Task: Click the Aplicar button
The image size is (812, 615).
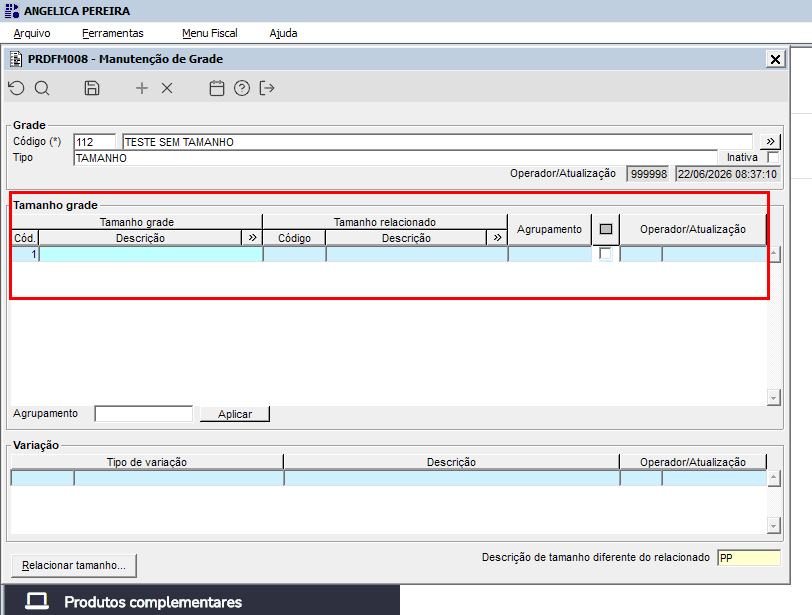Action: click(235, 414)
